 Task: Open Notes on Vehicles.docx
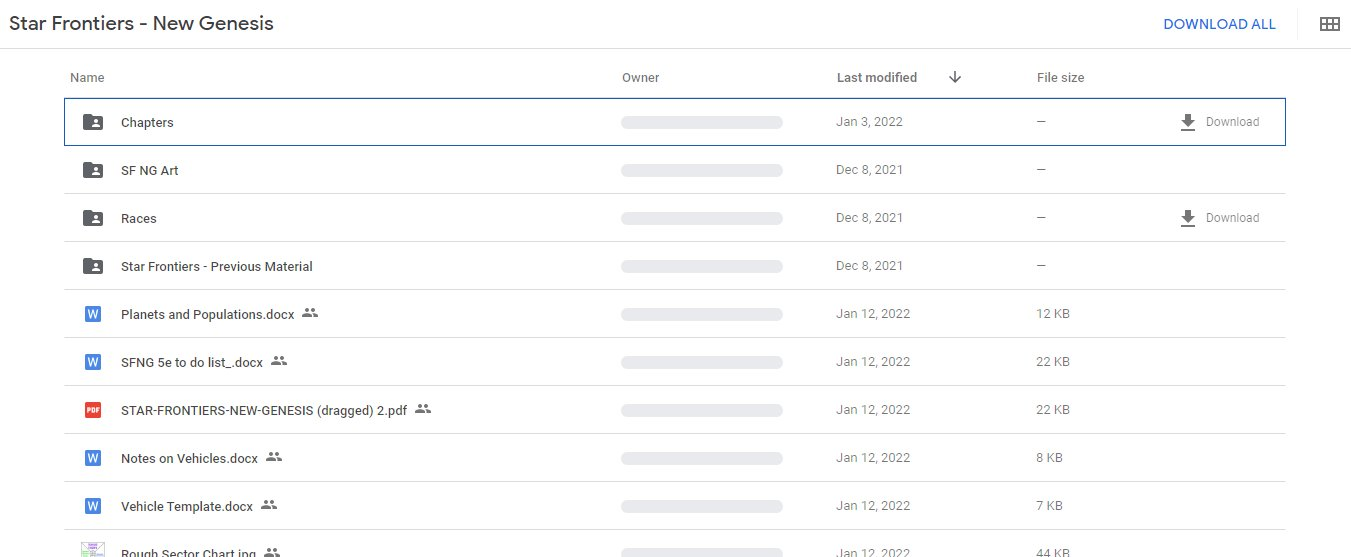(x=189, y=458)
